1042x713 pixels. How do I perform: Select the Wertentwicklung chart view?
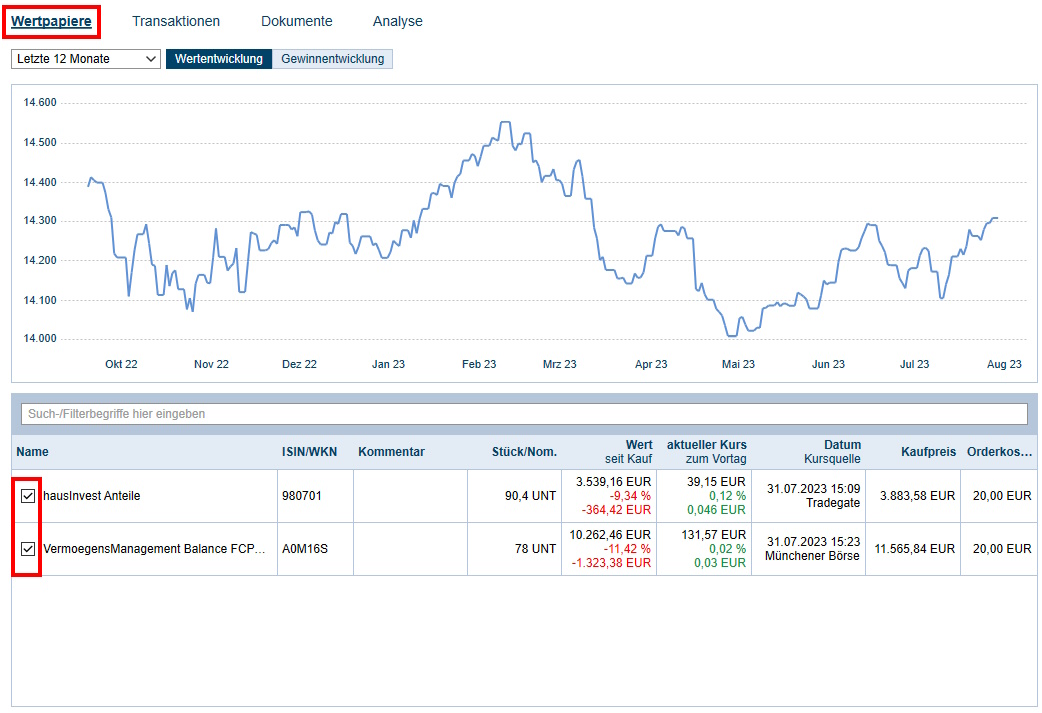click(x=218, y=59)
